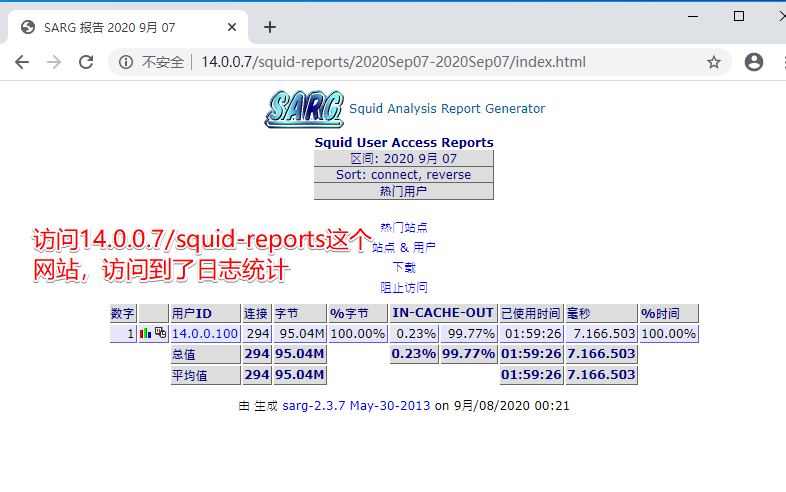
Task: Click the 毫秒 column header
Action: (602, 313)
